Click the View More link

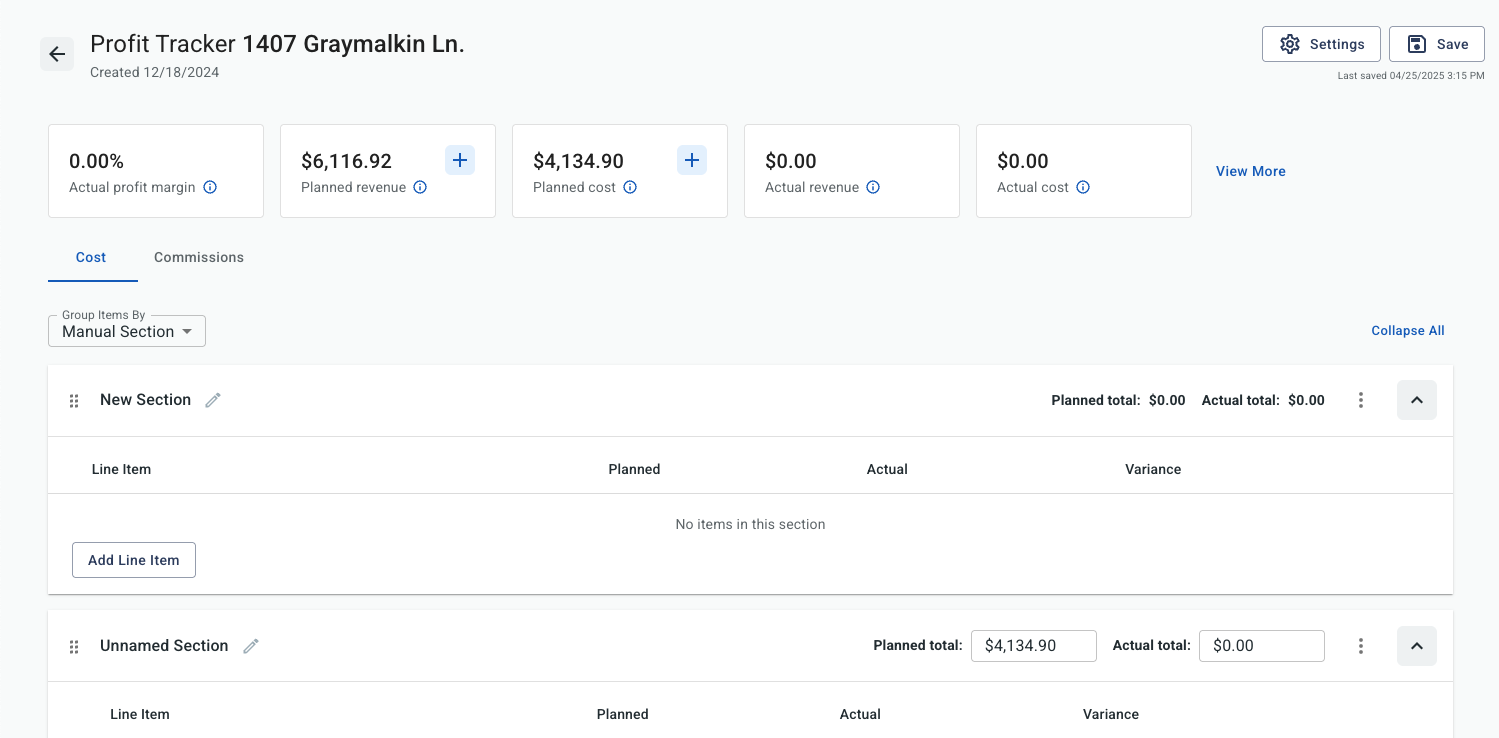pos(1251,171)
